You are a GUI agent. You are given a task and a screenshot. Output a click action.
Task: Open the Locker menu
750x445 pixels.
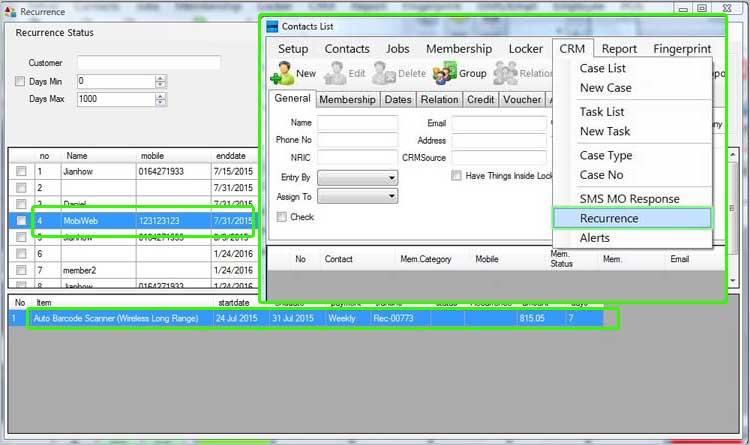pyautogui.click(x=526, y=49)
